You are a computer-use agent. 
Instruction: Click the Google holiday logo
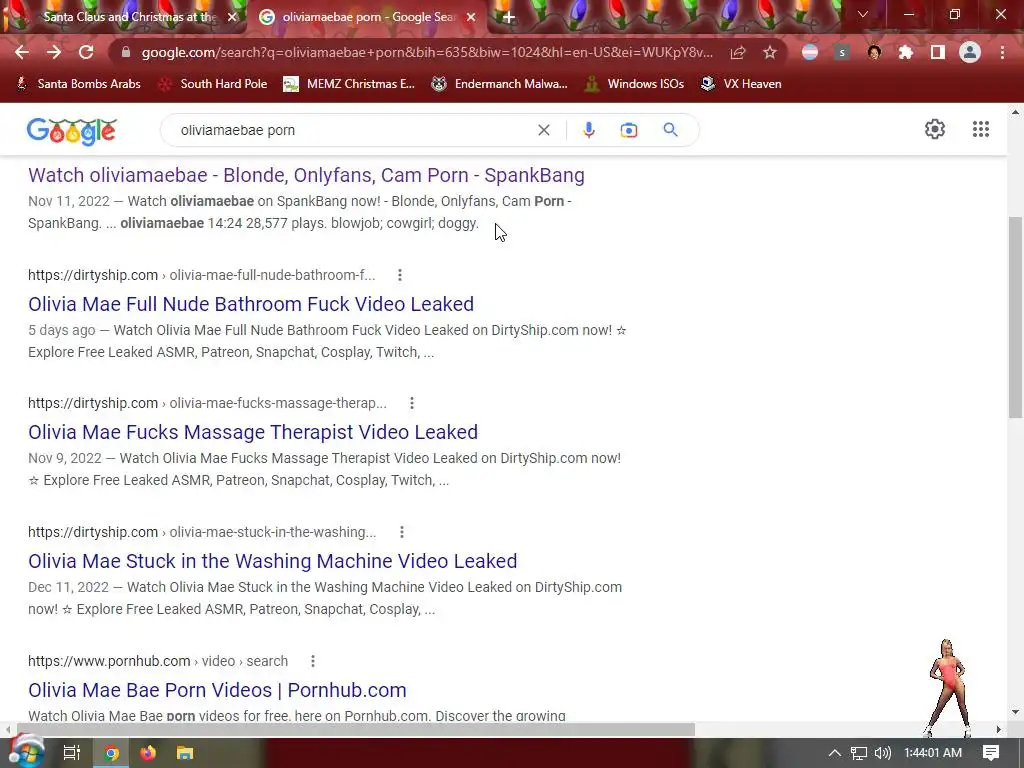click(x=72, y=131)
